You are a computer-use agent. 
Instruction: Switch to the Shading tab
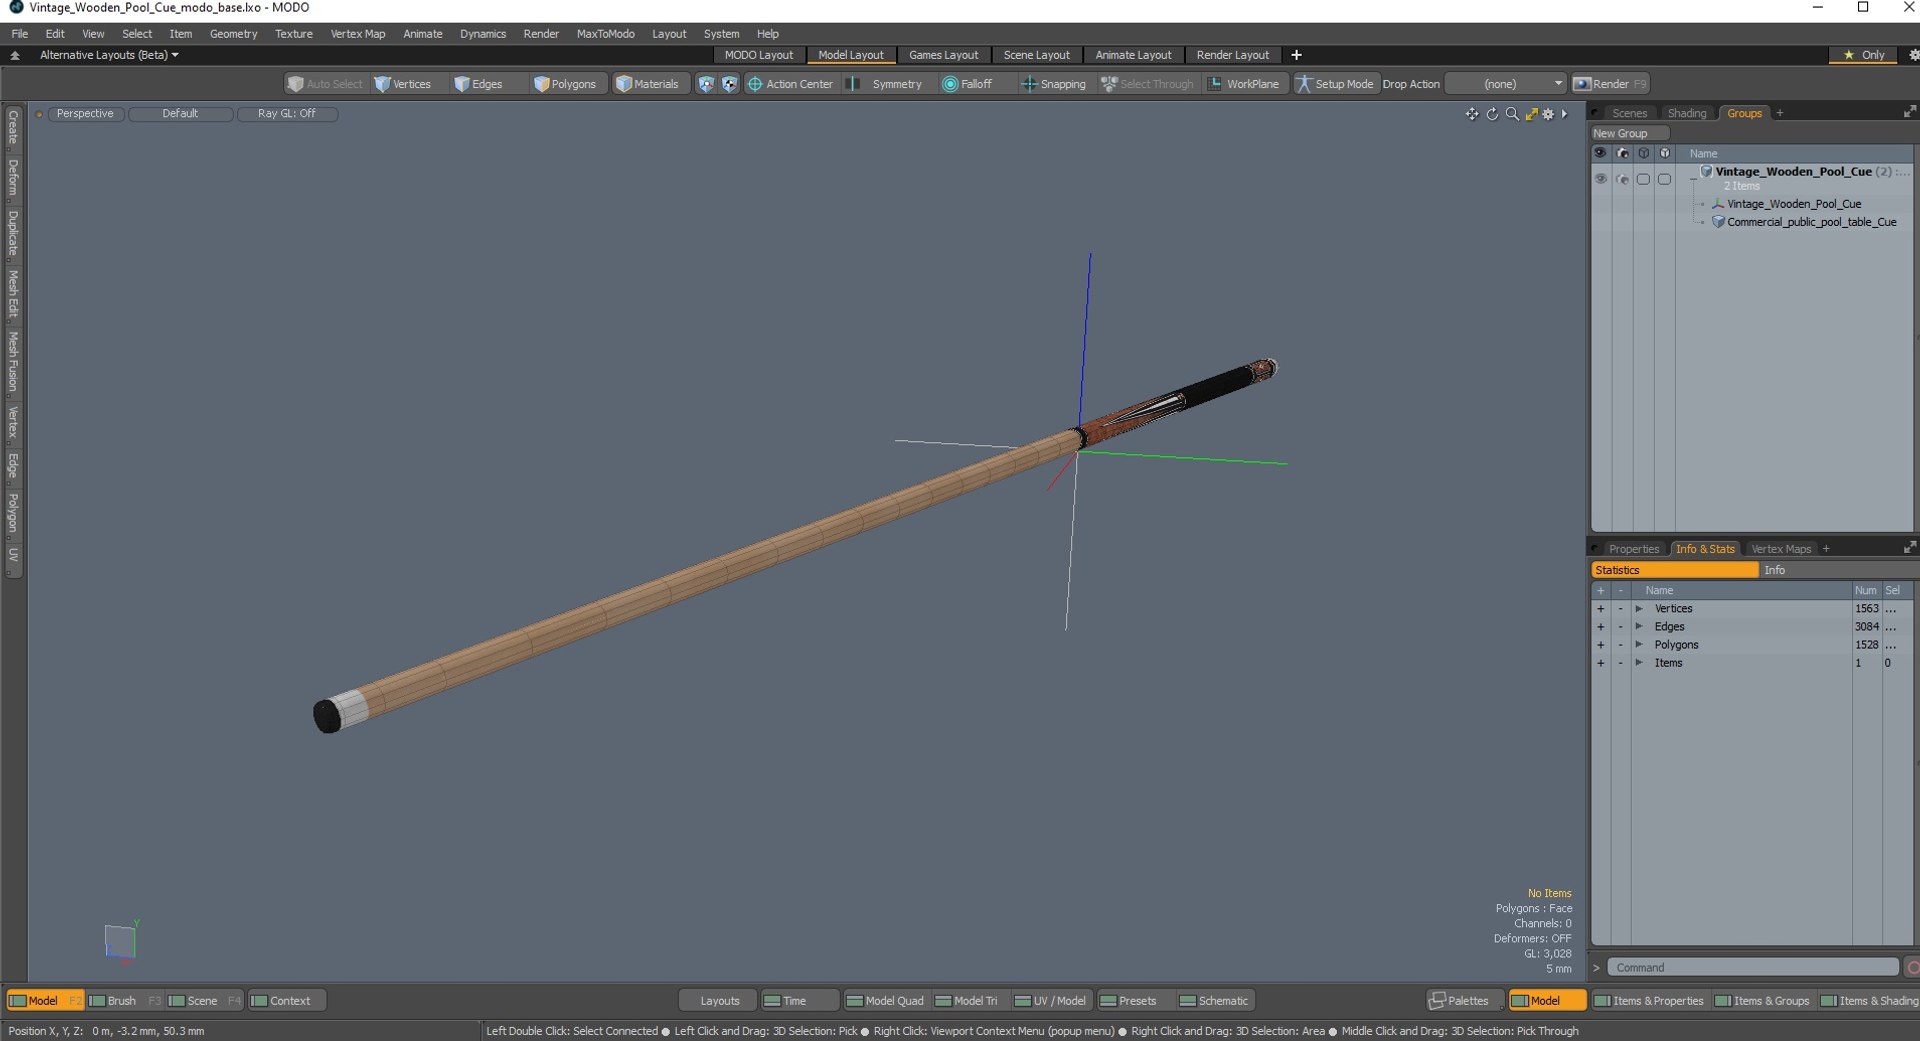point(1687,113)
